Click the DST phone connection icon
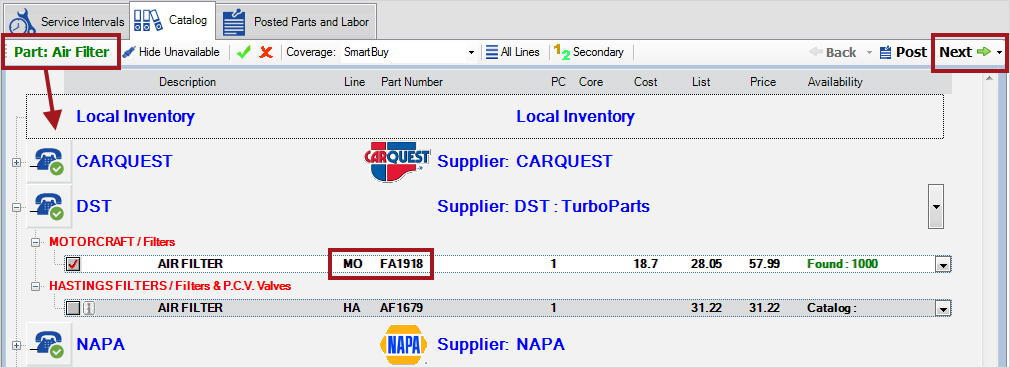Viewport: 1010px width, 368px height. pos(49,206)
